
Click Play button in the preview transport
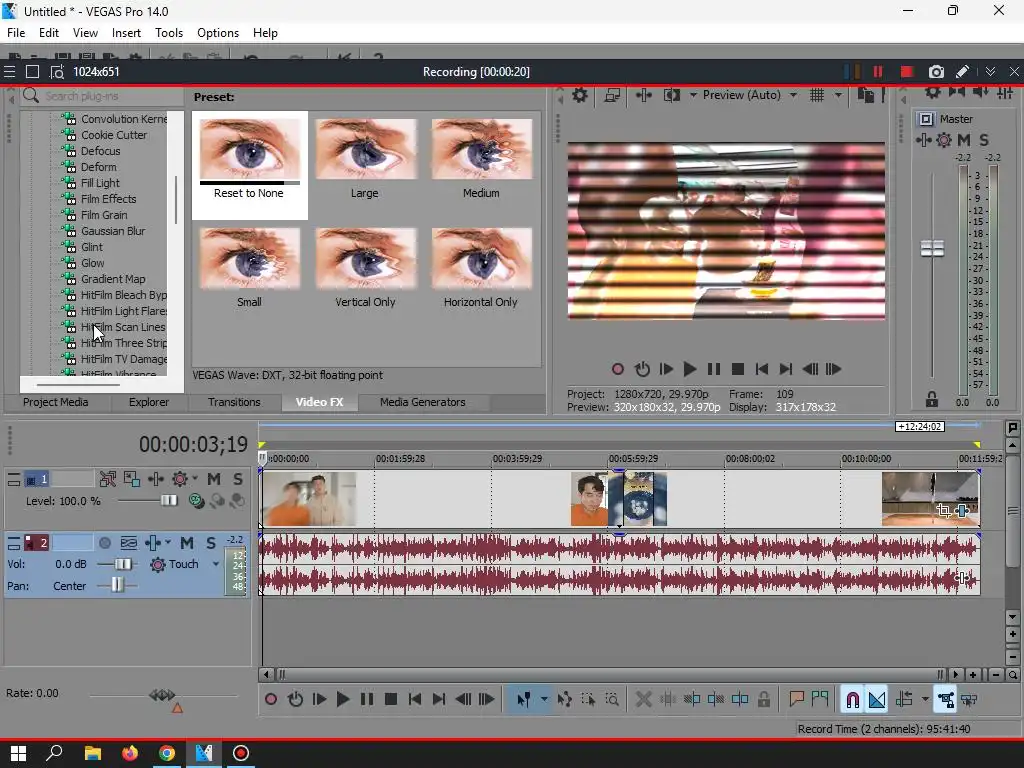click(x=690, y=369)
